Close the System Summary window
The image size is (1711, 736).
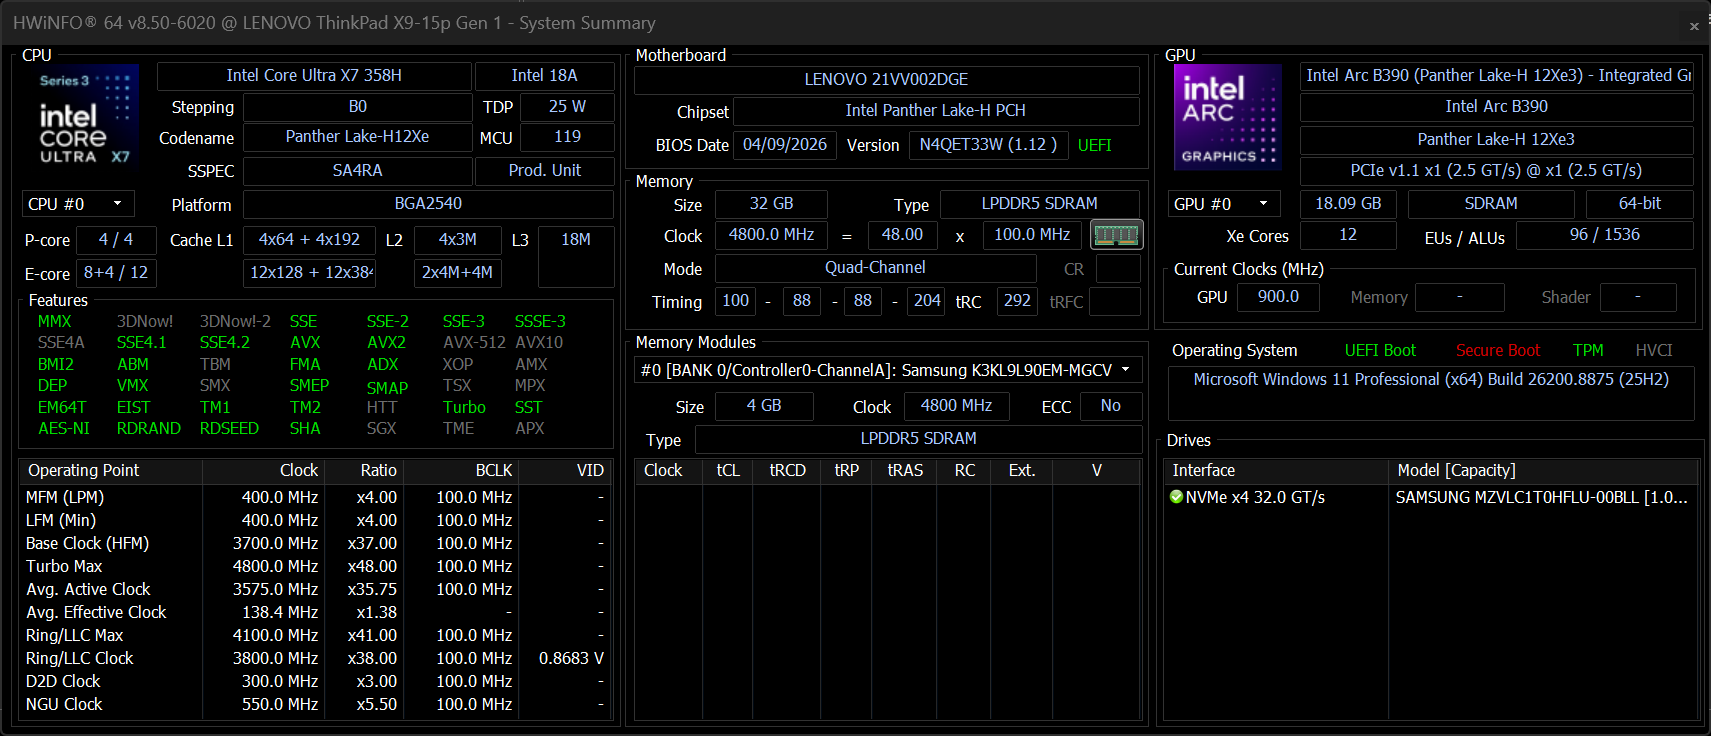(1694, 26)
